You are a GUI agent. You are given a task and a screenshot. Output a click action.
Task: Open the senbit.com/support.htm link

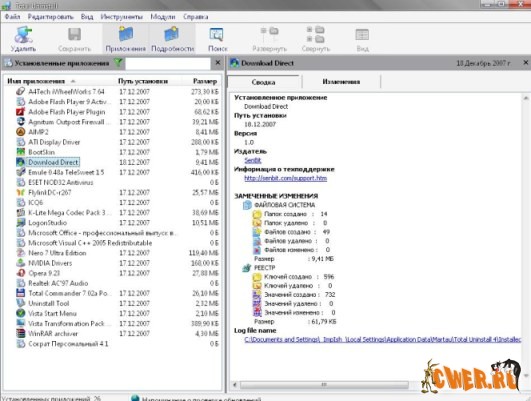point(285,178)
